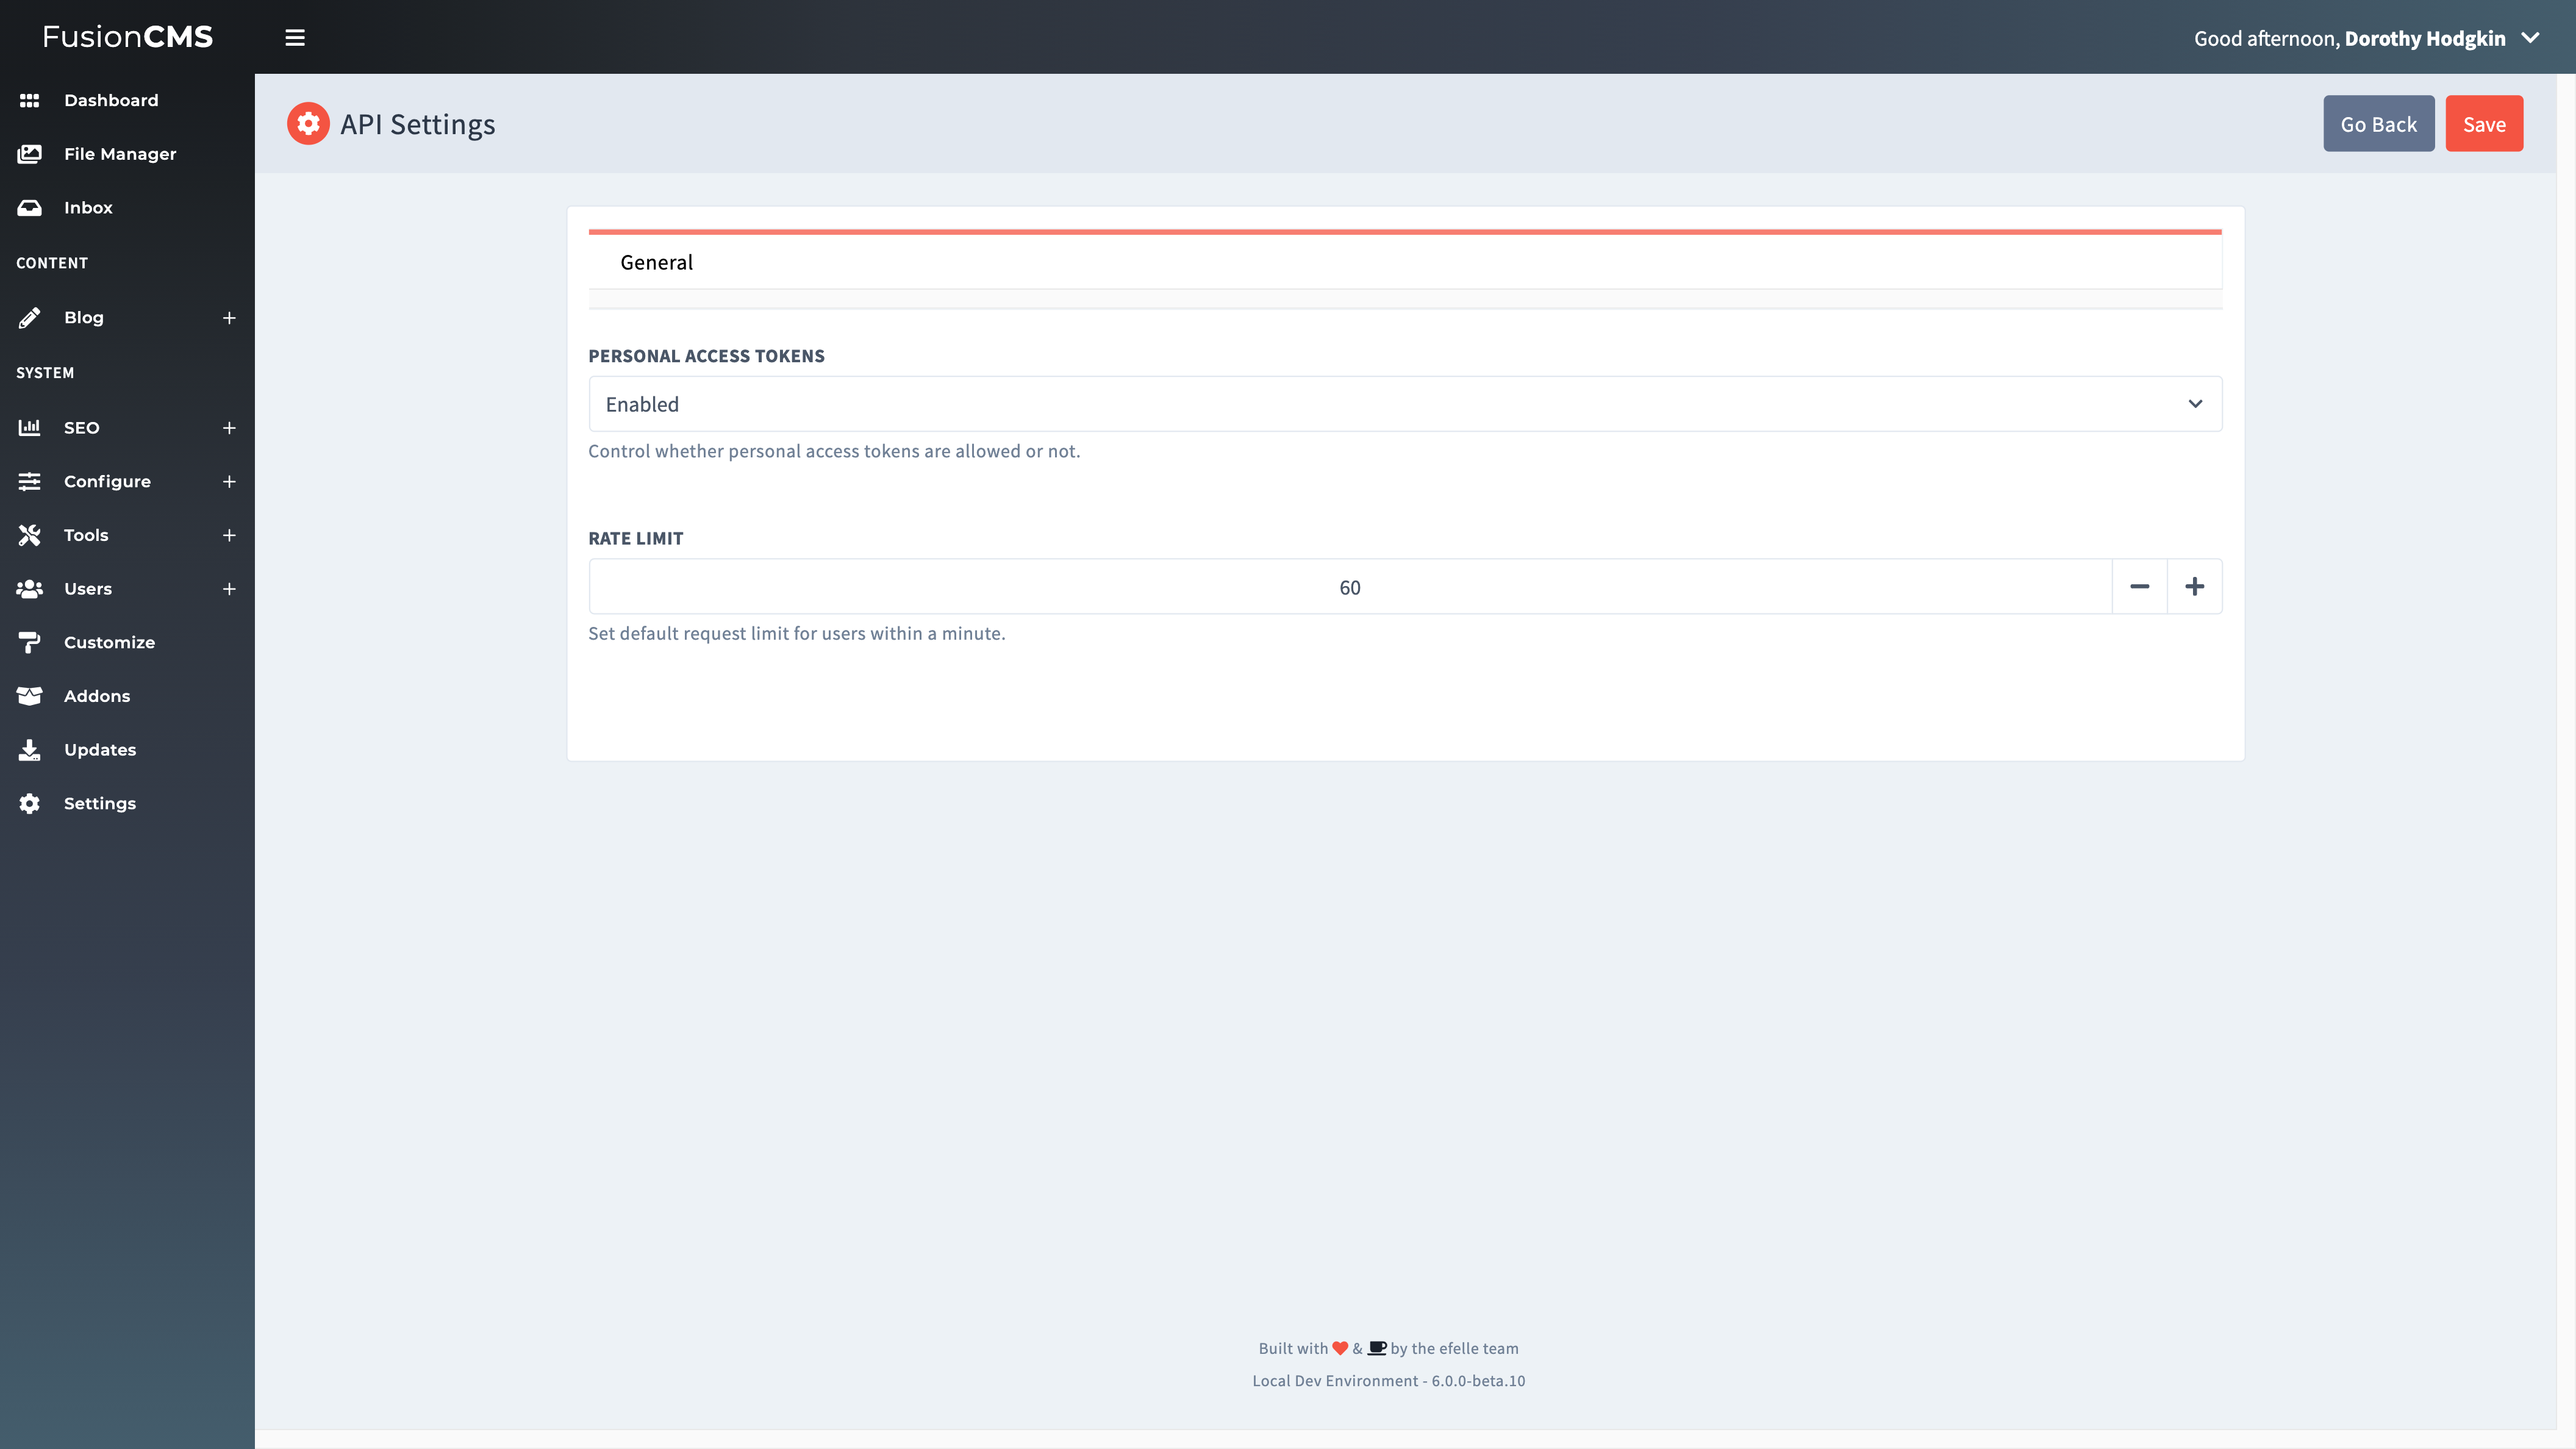Click the rate limit help text
Image resolution: width=2576 pixels, height=1449 pixels.
point(797,633)
